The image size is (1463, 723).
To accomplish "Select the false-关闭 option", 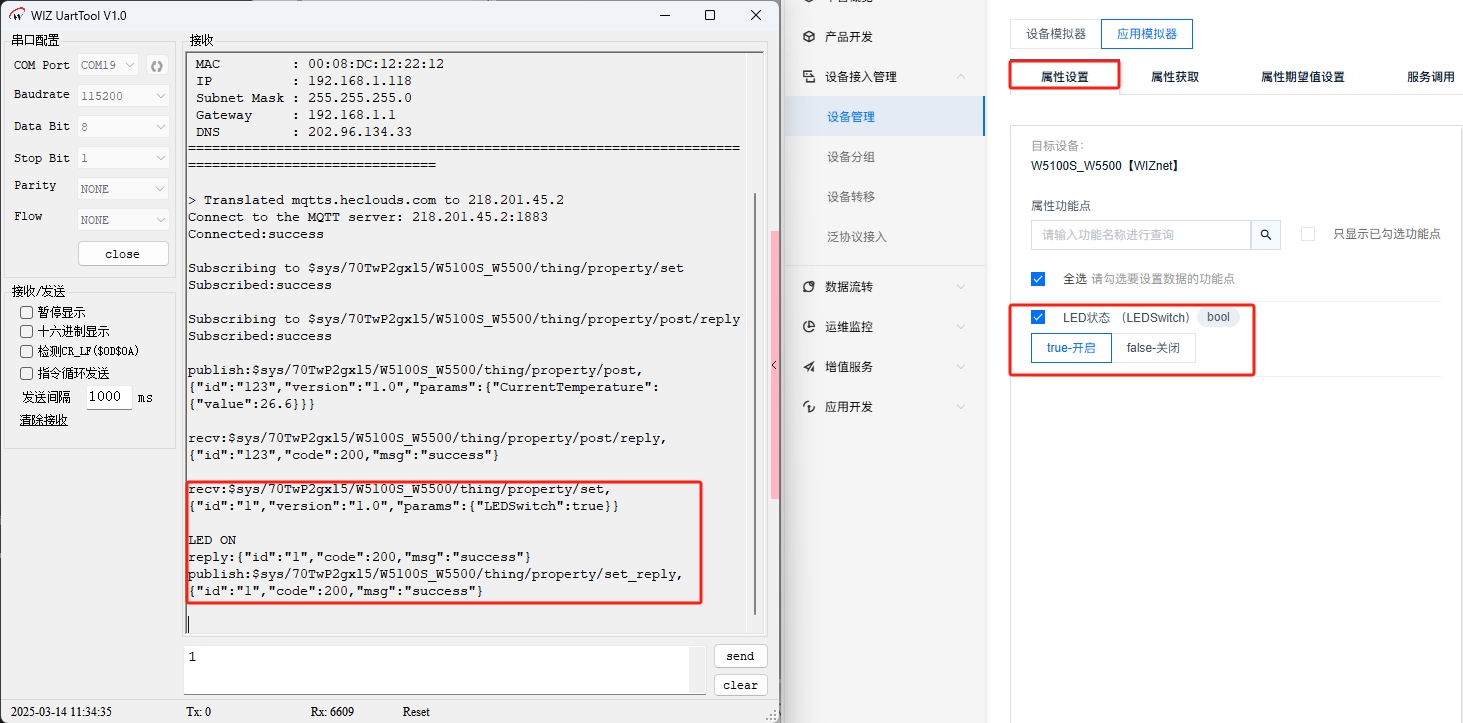I will [x=1153, y=348].
